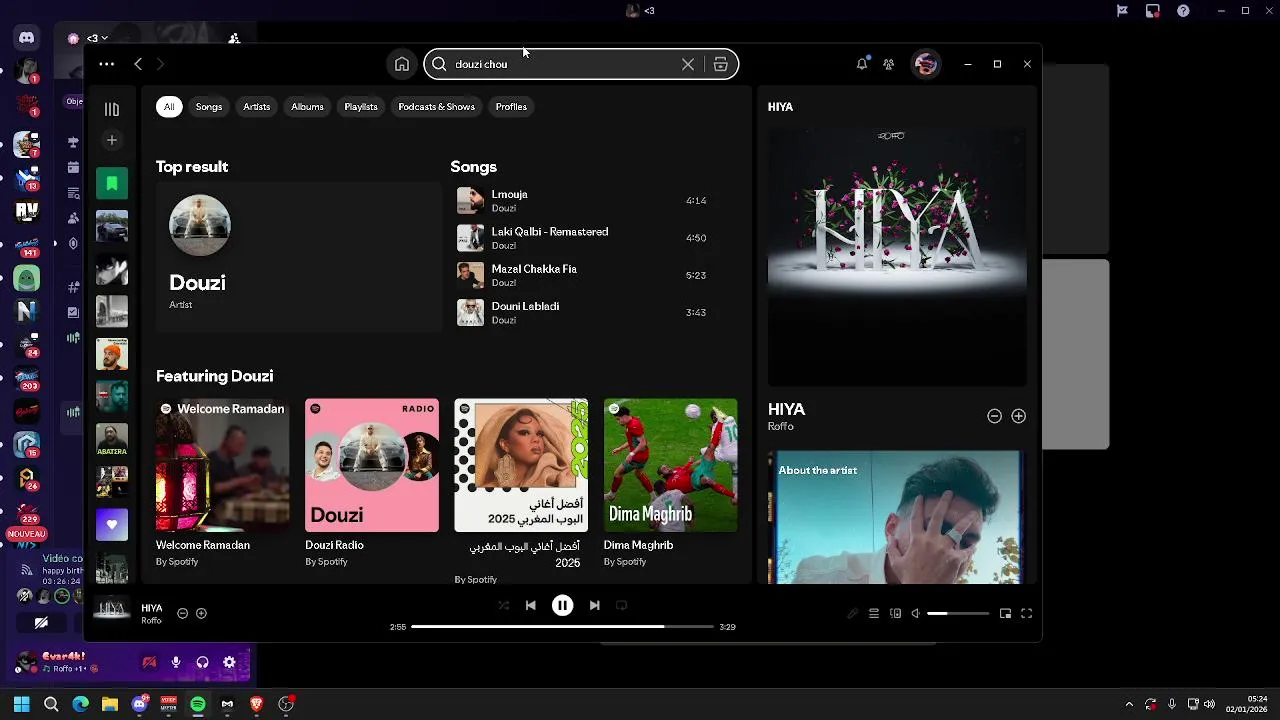1280x720 pixels.
Task: Open the Windows Start menu
Action: click(21, 704)
